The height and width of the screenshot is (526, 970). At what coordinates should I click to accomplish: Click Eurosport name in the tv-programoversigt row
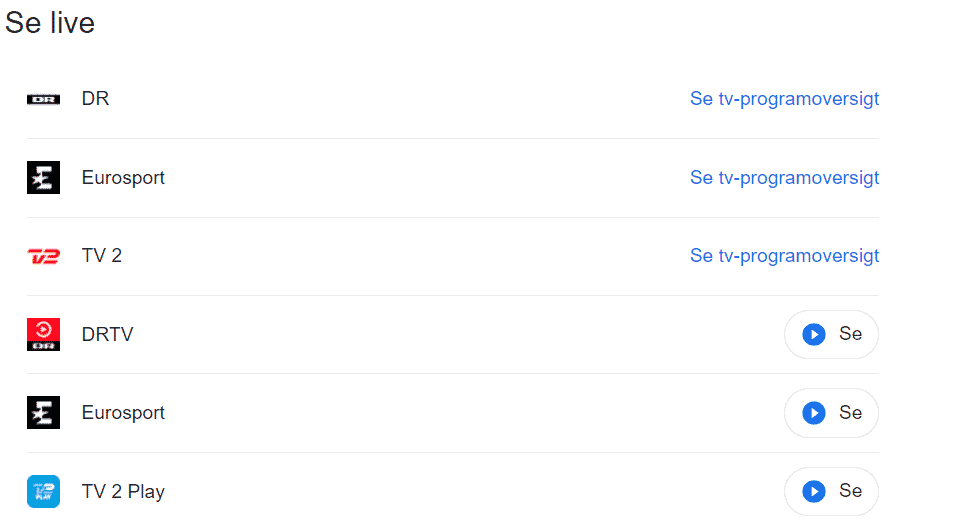pyautogui.click(x=123, y=178)
